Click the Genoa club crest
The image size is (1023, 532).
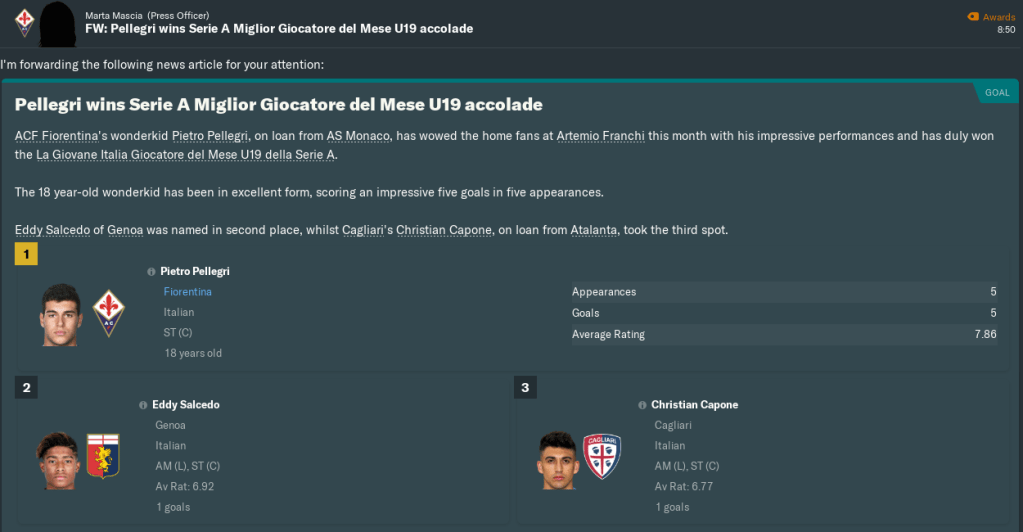102,455
